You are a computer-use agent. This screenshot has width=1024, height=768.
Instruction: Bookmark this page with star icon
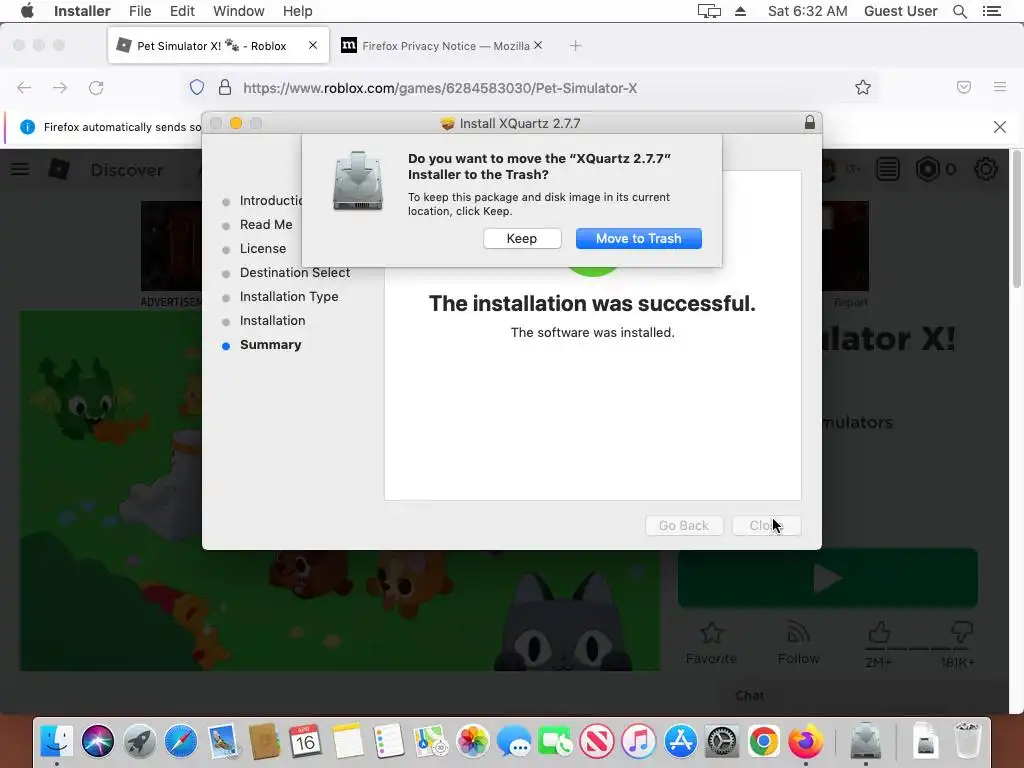[x=863, y=88]
